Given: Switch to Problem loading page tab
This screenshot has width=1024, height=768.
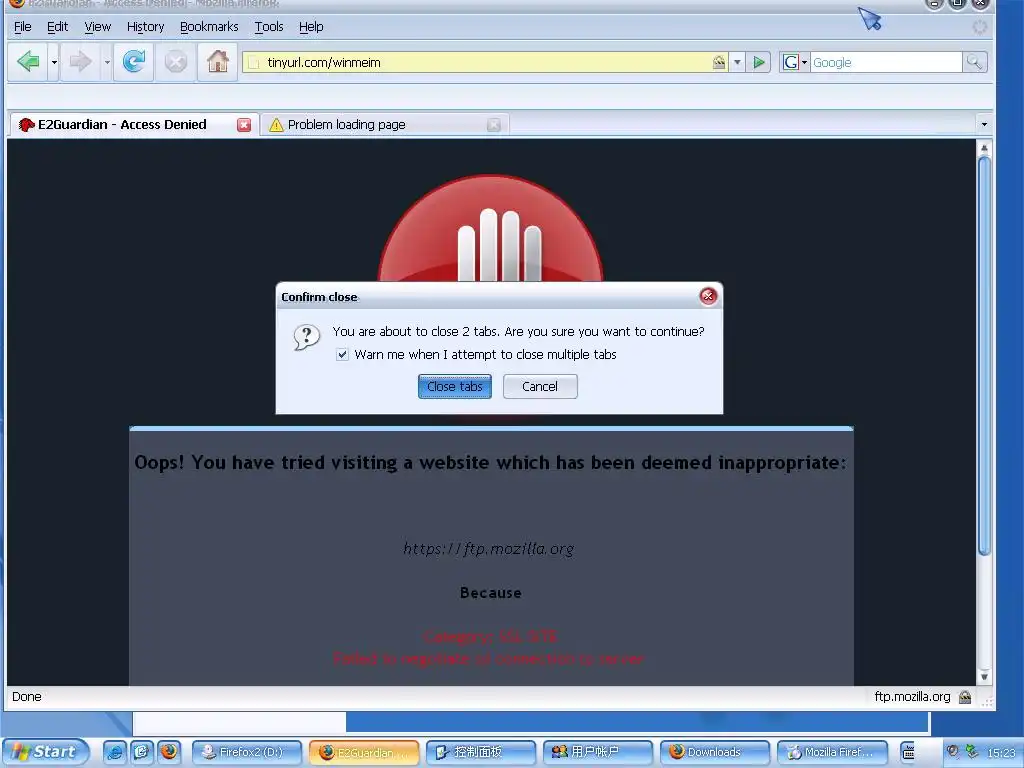Looking at the screenshot, I should [385, 125].
